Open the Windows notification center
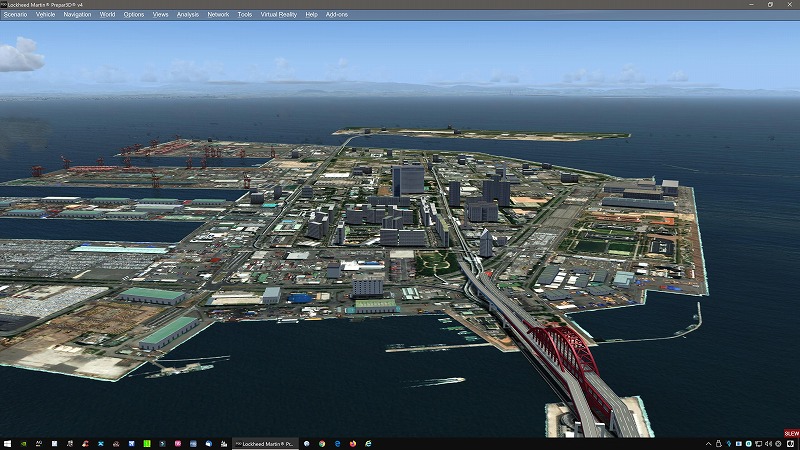This screenshot has width=800, height=450. (x=790, y=444)
